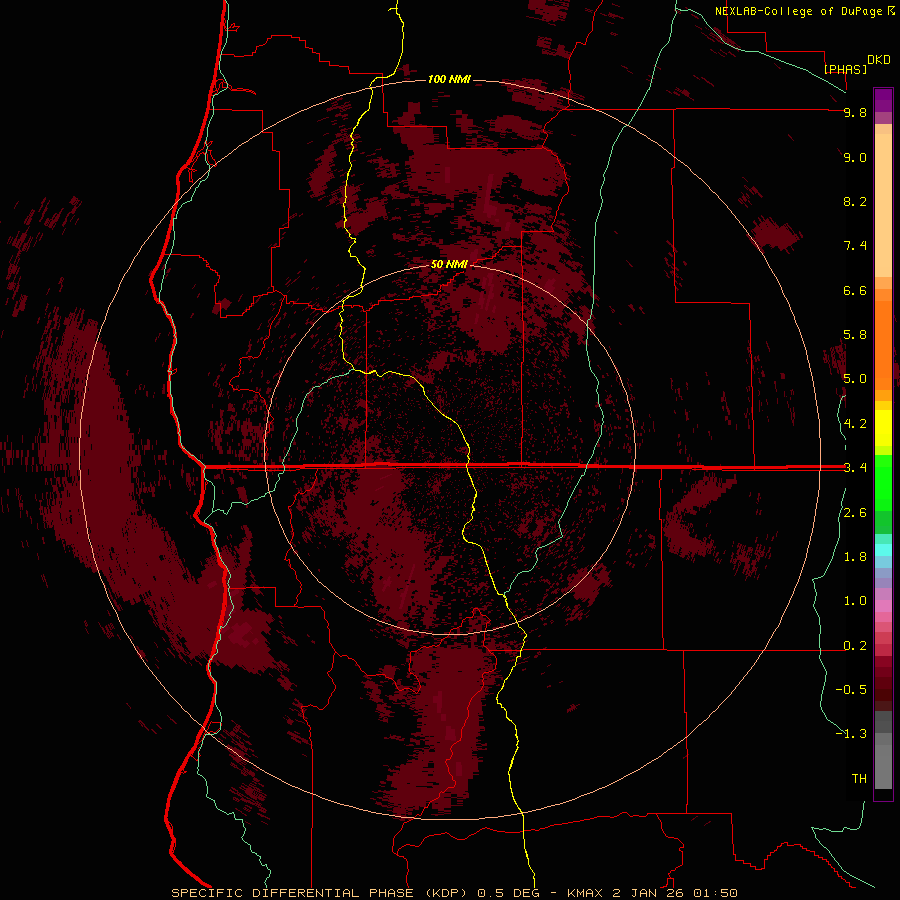This screenshot has height=900, width=900.
Task: Click the 0.5 DEG elevation text
Action: pos(511,893)
